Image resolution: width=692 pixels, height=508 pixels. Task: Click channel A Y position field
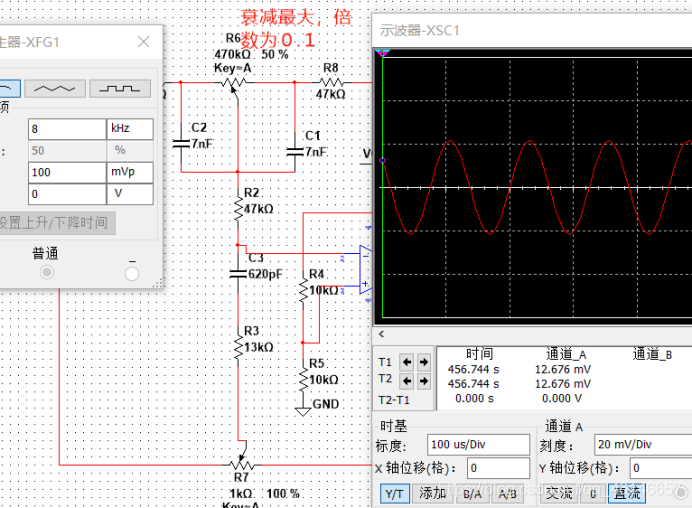tap(661, 468)
